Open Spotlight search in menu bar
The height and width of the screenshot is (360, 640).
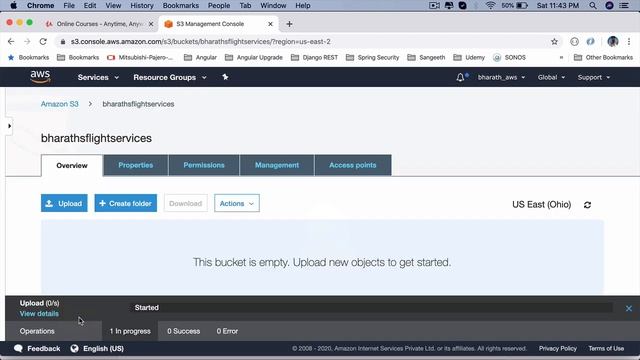pyautogui.click(x=593, y=6)
